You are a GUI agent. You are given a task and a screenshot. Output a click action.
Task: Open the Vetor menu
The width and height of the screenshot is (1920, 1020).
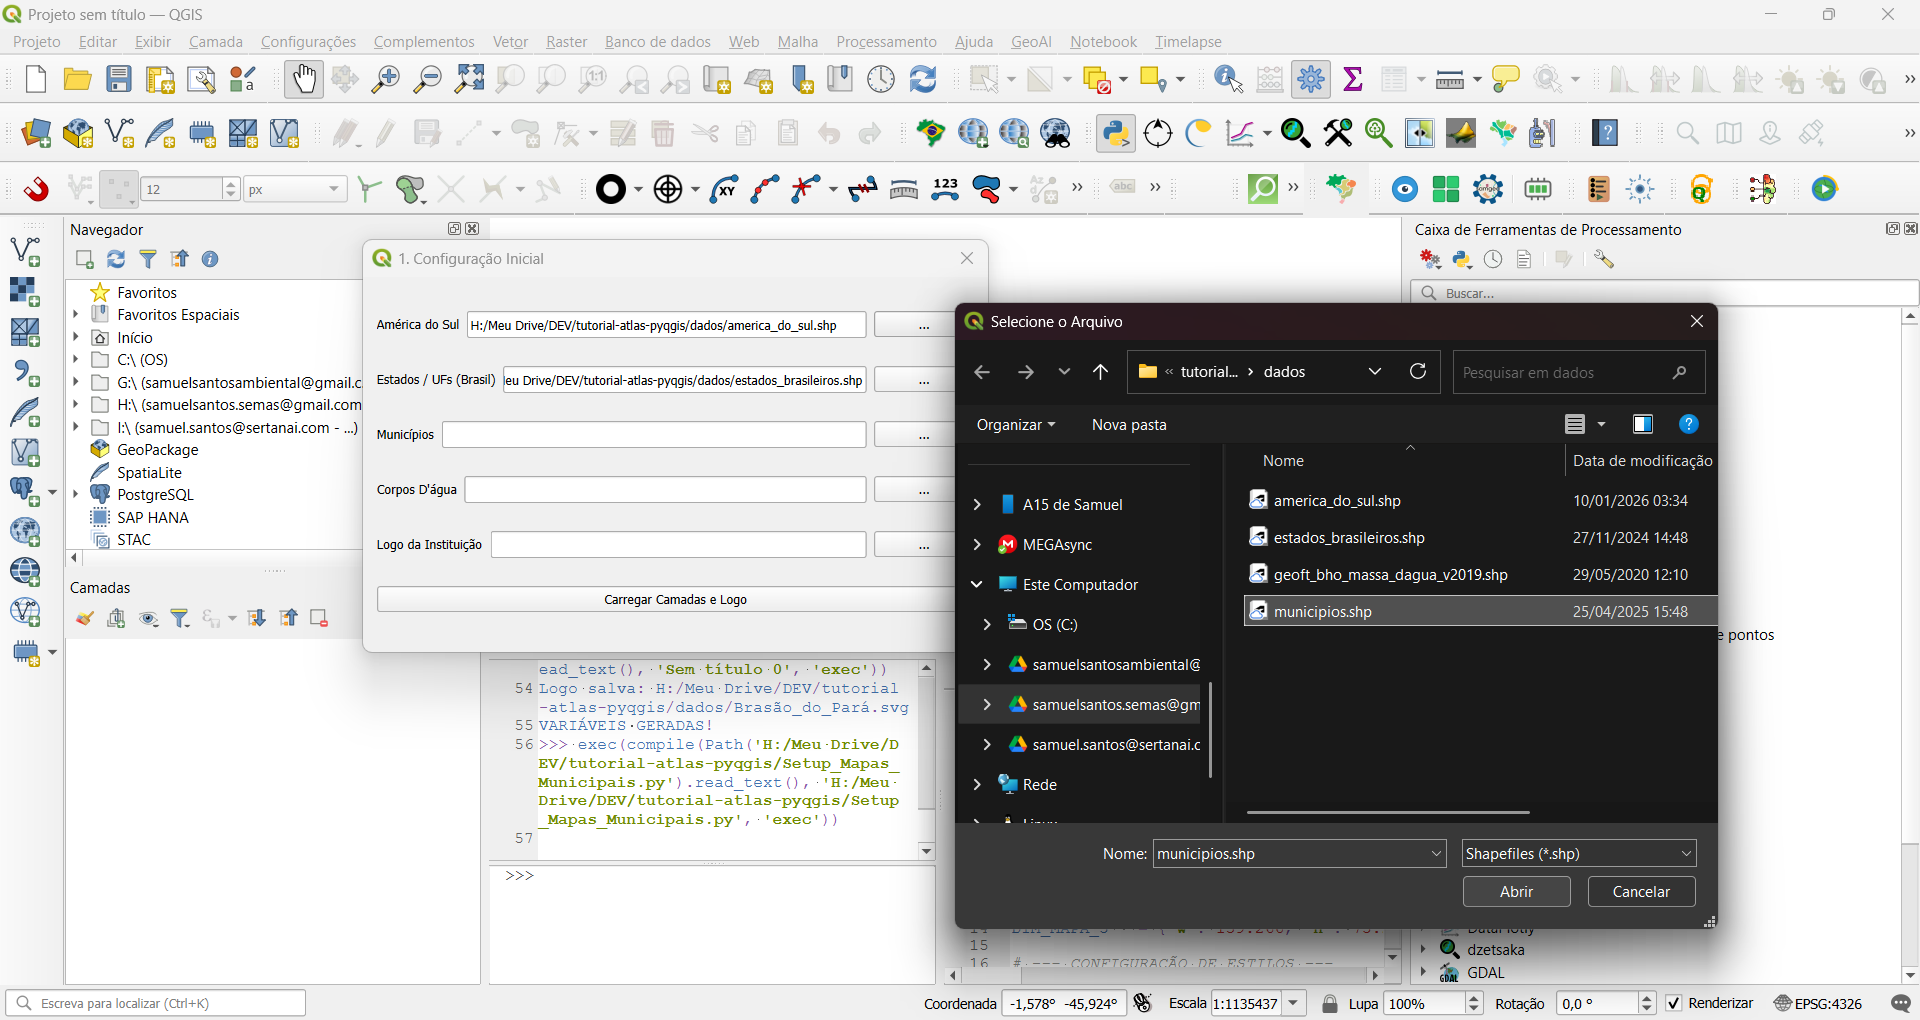(x=510, y=41)
